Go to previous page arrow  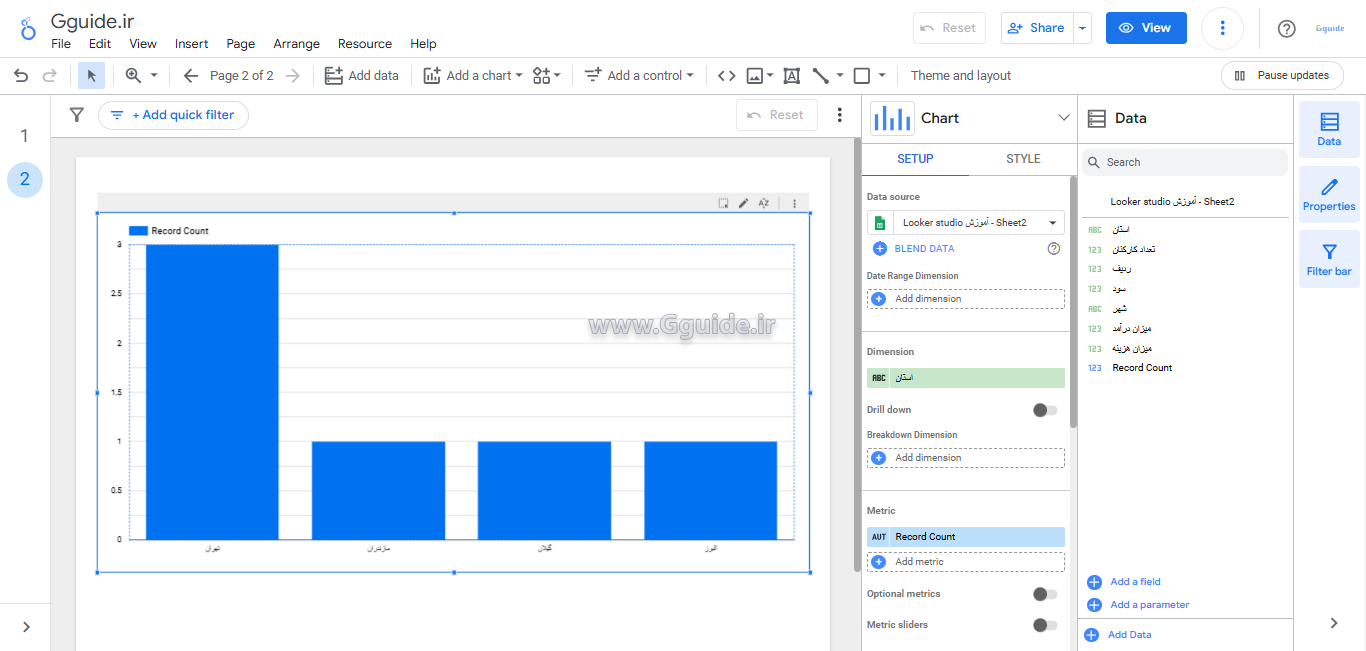[x=191, y=76]
